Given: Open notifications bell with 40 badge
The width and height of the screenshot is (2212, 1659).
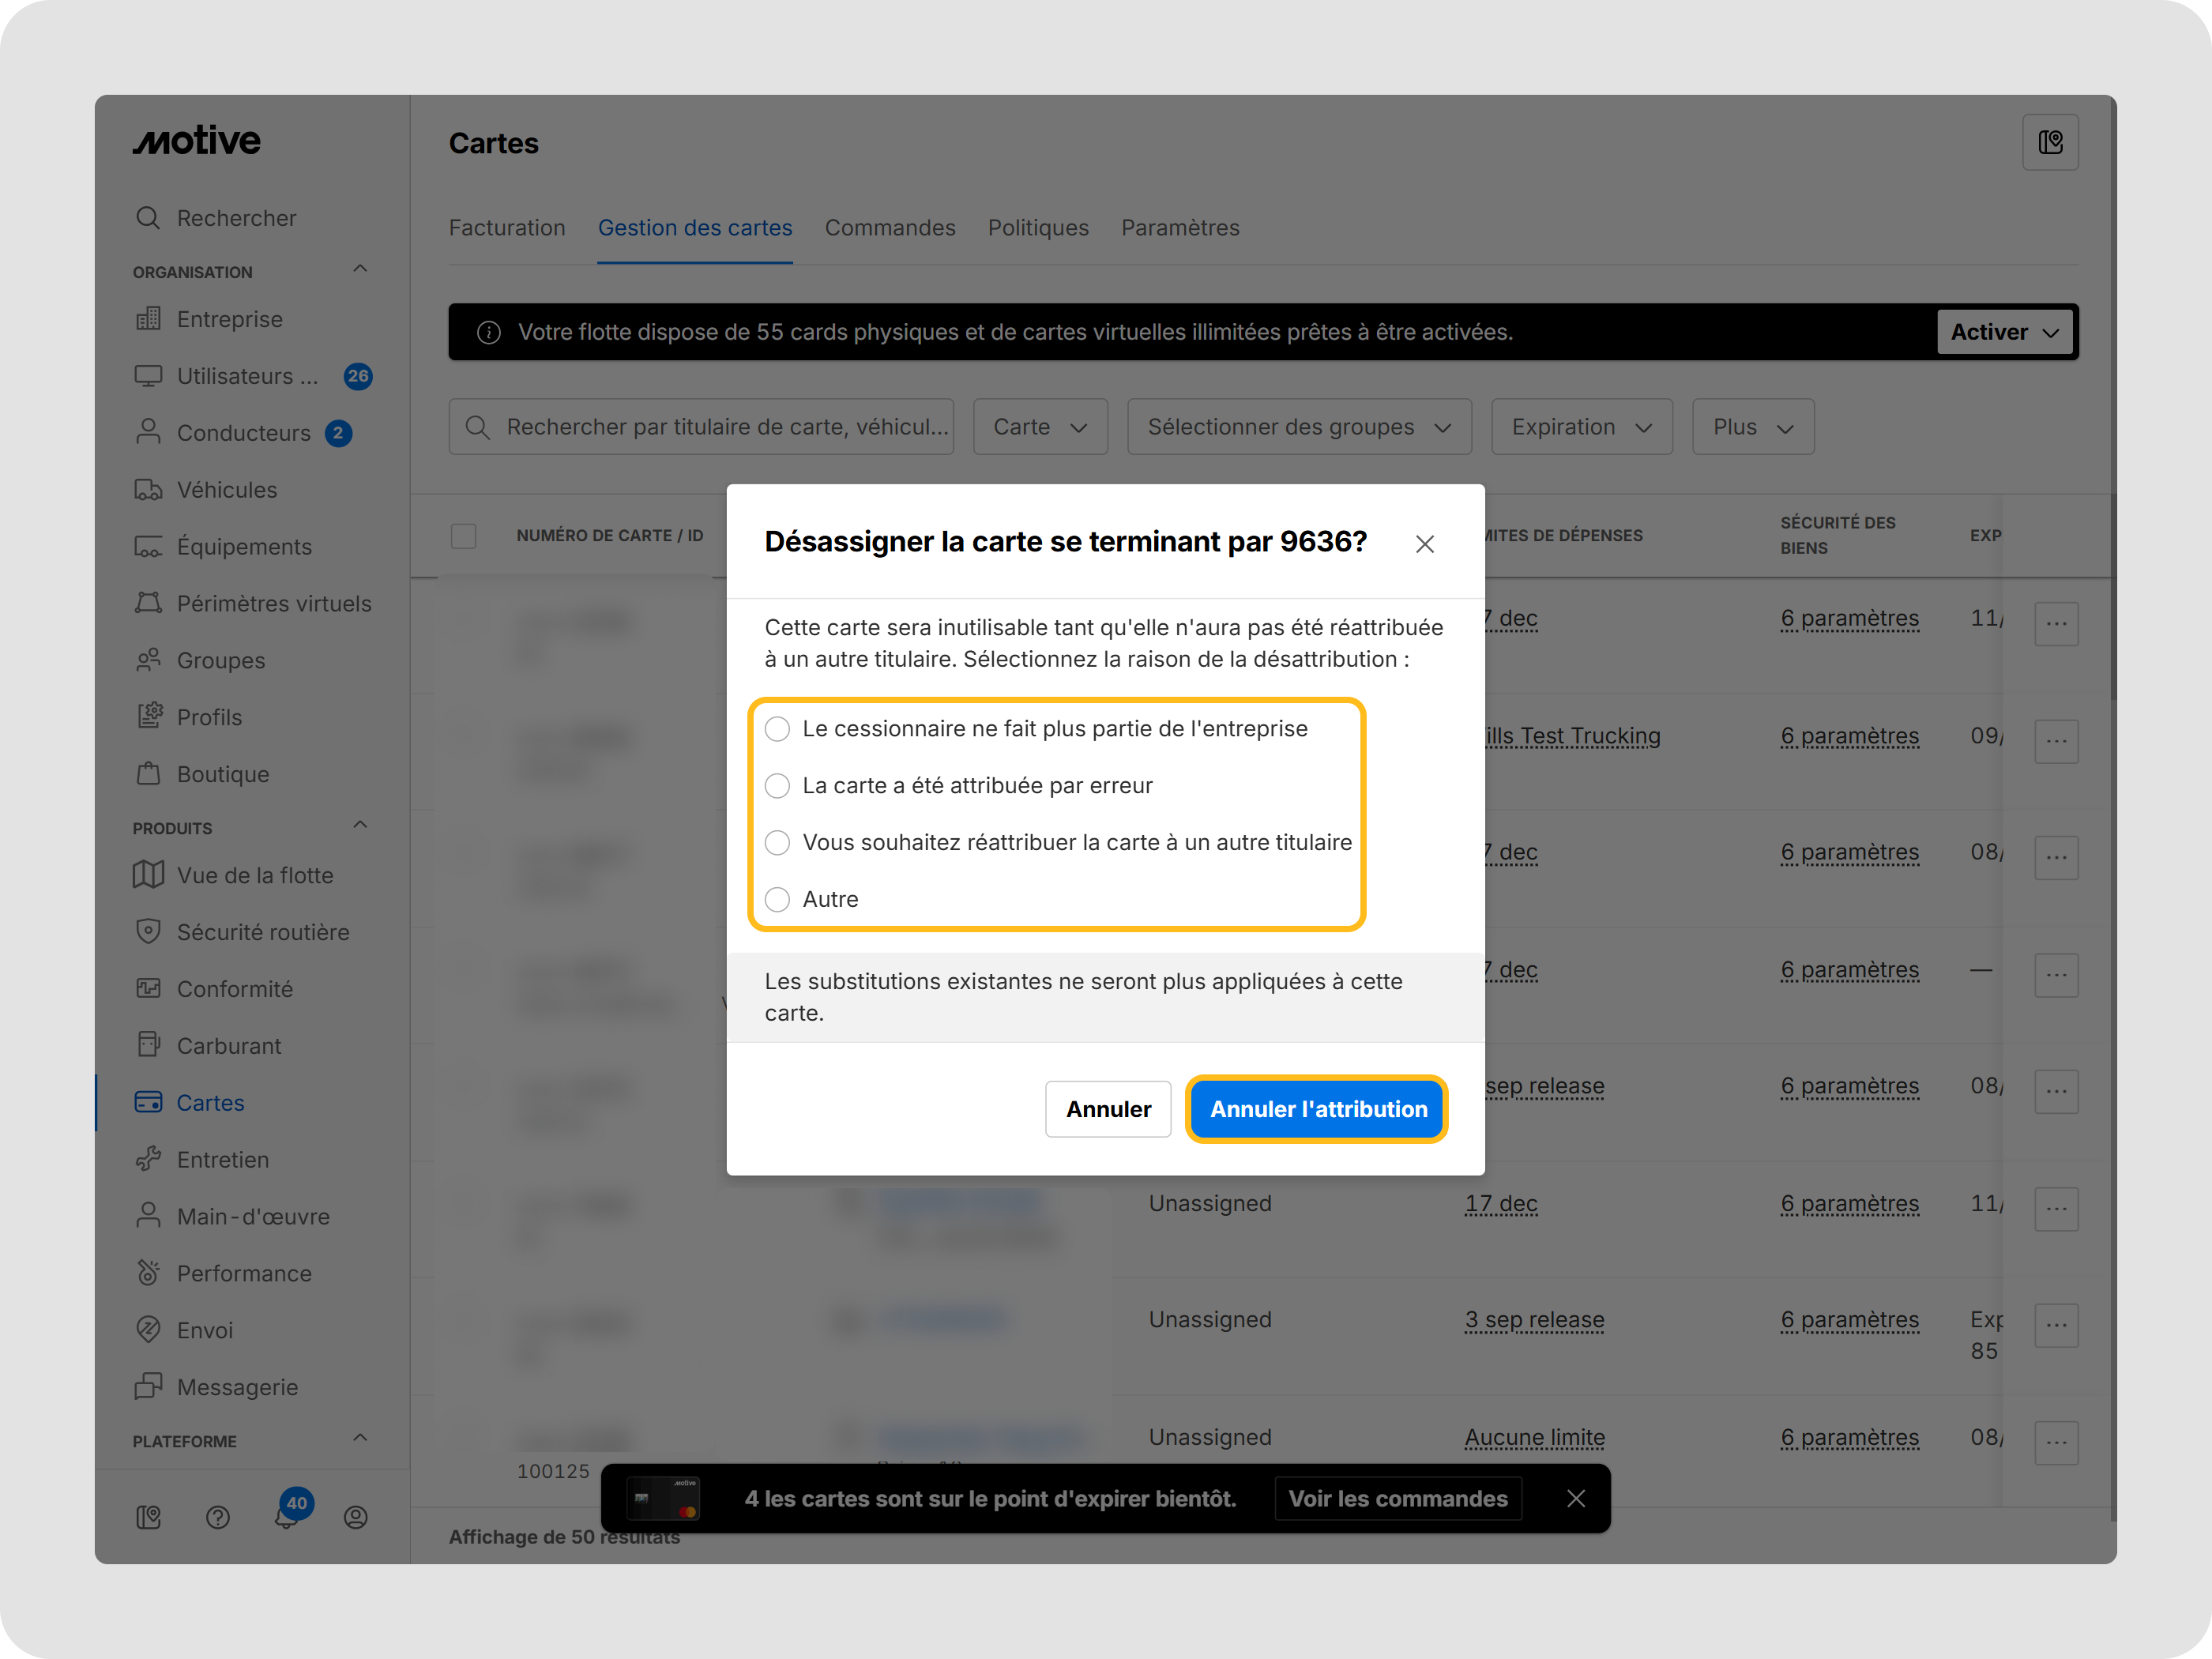Looking at the screenshot, I should pos(287,1516).
